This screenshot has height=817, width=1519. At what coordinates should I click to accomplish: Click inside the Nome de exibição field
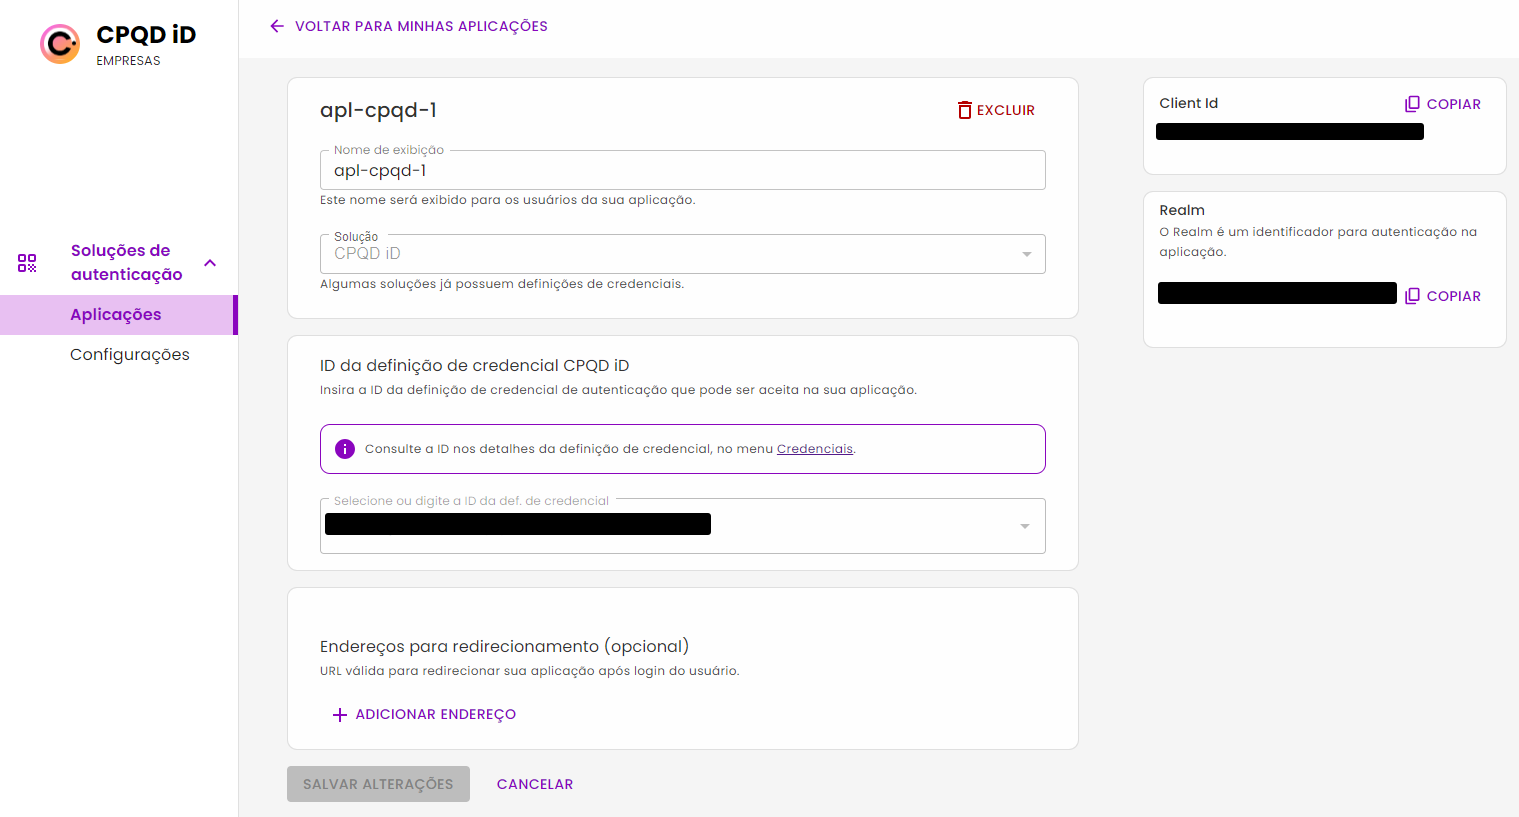pos(682,170)
